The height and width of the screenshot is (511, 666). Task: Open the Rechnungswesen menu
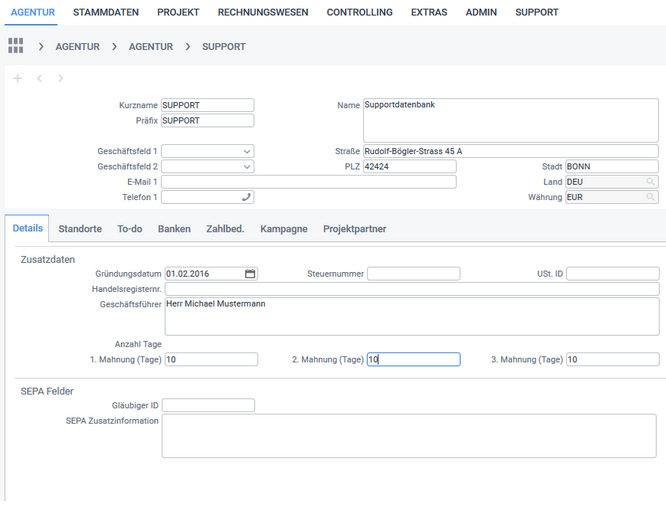click(263, 13)
